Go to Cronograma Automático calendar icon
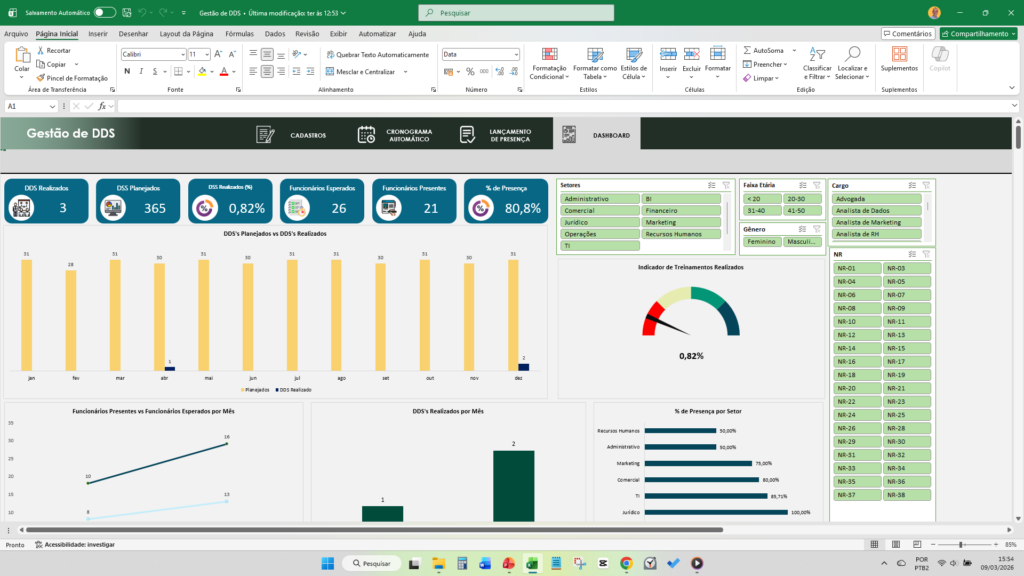The height and width of the screenshot is (576, 1024). pos(366,135)
